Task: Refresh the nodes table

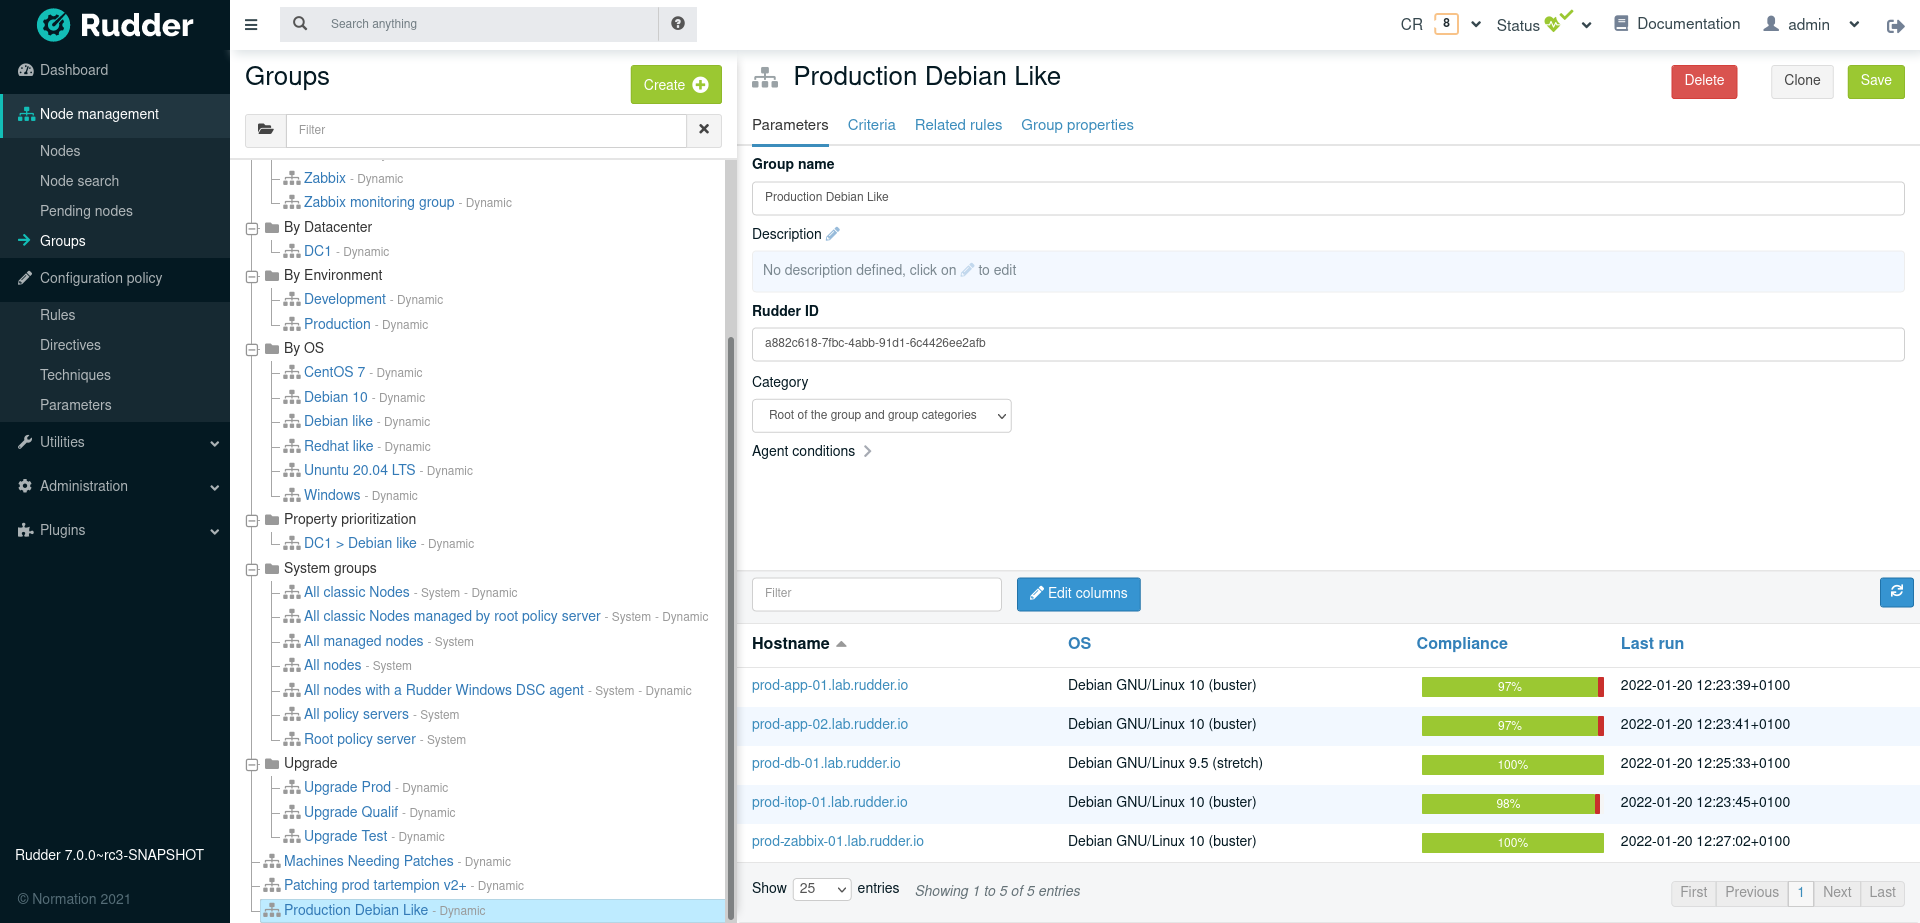Action: tap(1896, 593)
